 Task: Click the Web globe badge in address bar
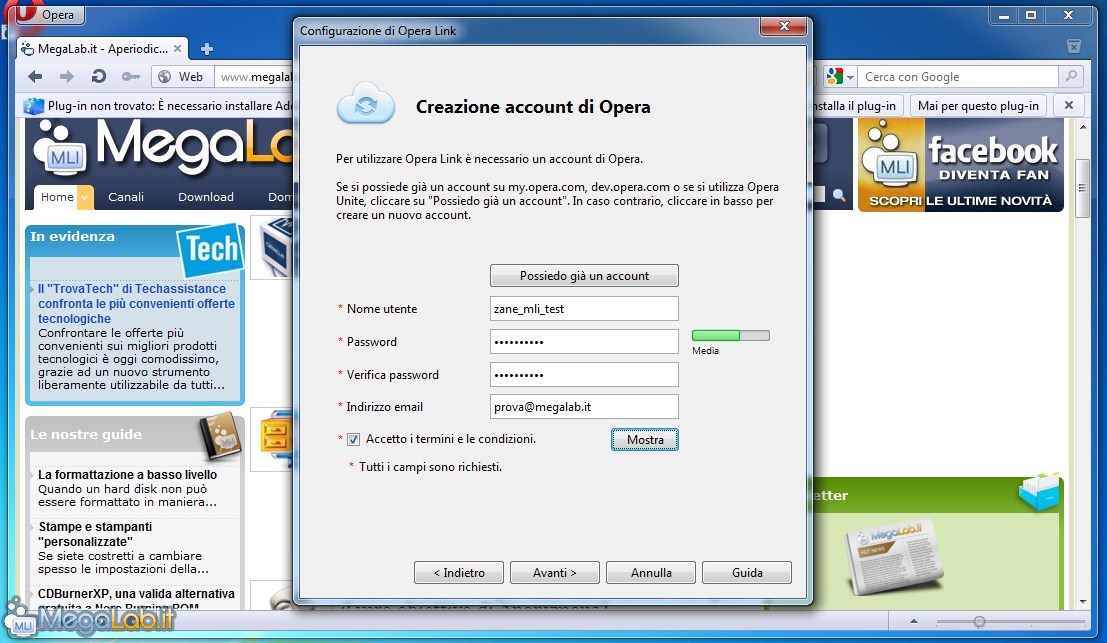[181, 76]
